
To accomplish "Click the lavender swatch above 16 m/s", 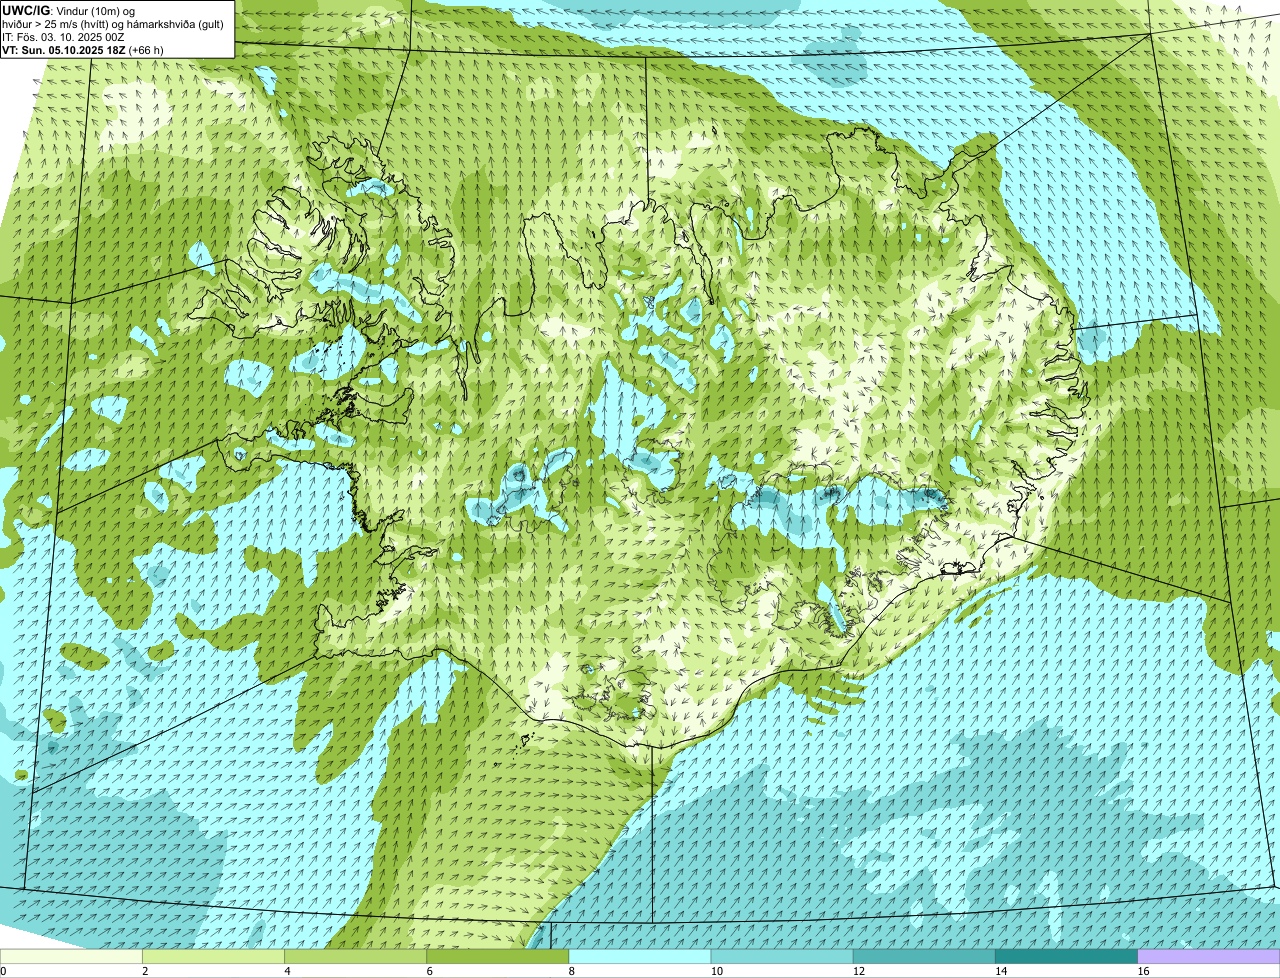I will pyautogui.click(x=1208, y=957).
